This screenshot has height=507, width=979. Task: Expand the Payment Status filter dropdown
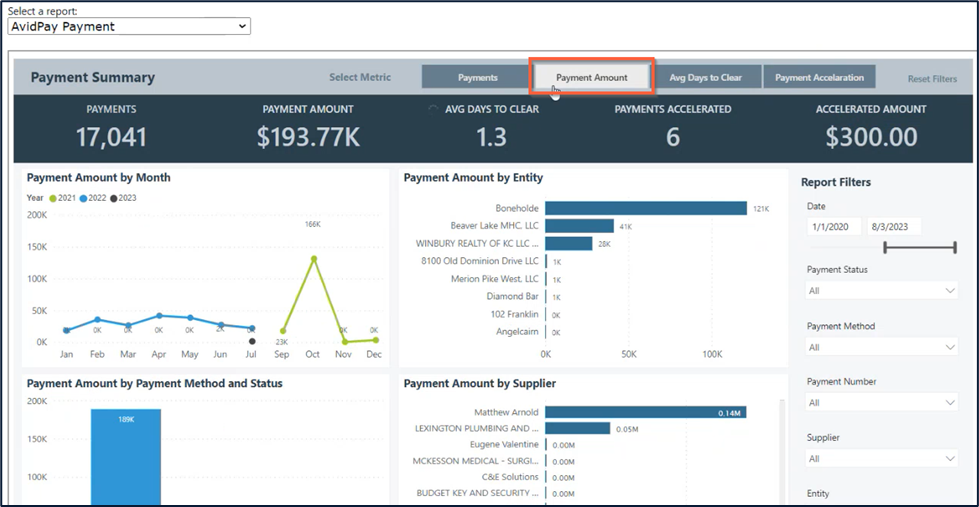coord(882,290)
